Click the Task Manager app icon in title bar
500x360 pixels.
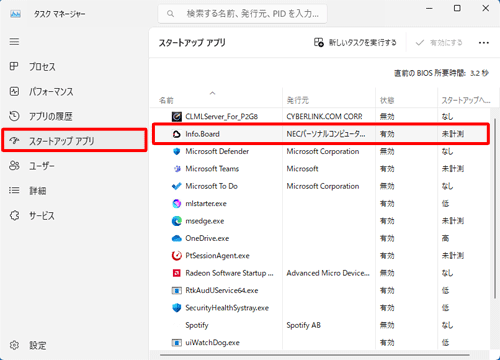pos(15,14)
